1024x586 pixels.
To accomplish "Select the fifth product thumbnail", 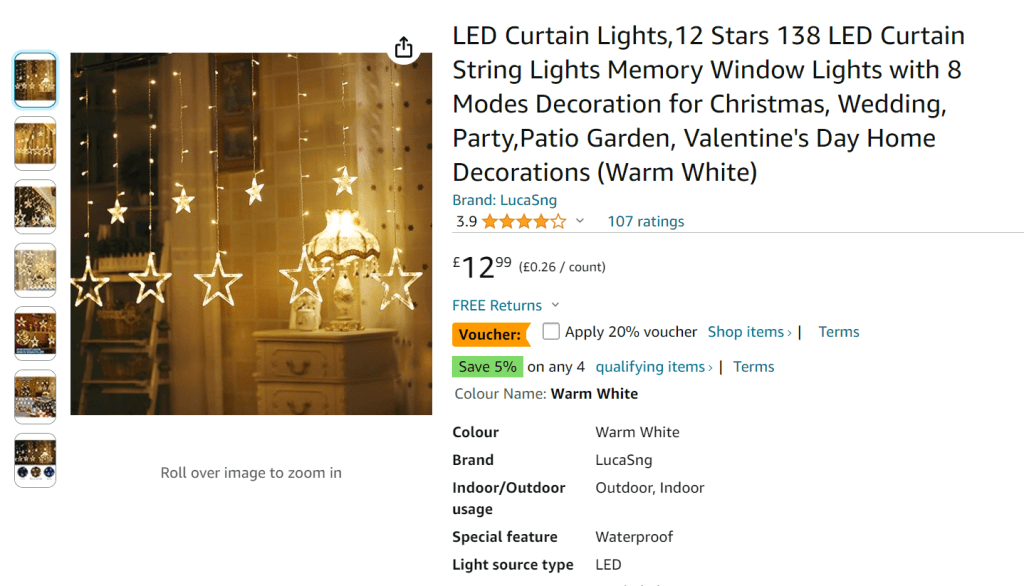I will [x=35, y=334].
